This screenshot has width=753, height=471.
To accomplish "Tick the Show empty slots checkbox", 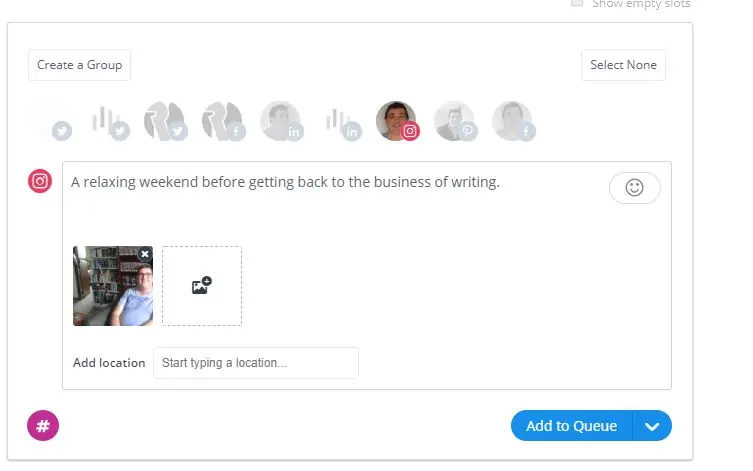I will click(x=577, y=3).
